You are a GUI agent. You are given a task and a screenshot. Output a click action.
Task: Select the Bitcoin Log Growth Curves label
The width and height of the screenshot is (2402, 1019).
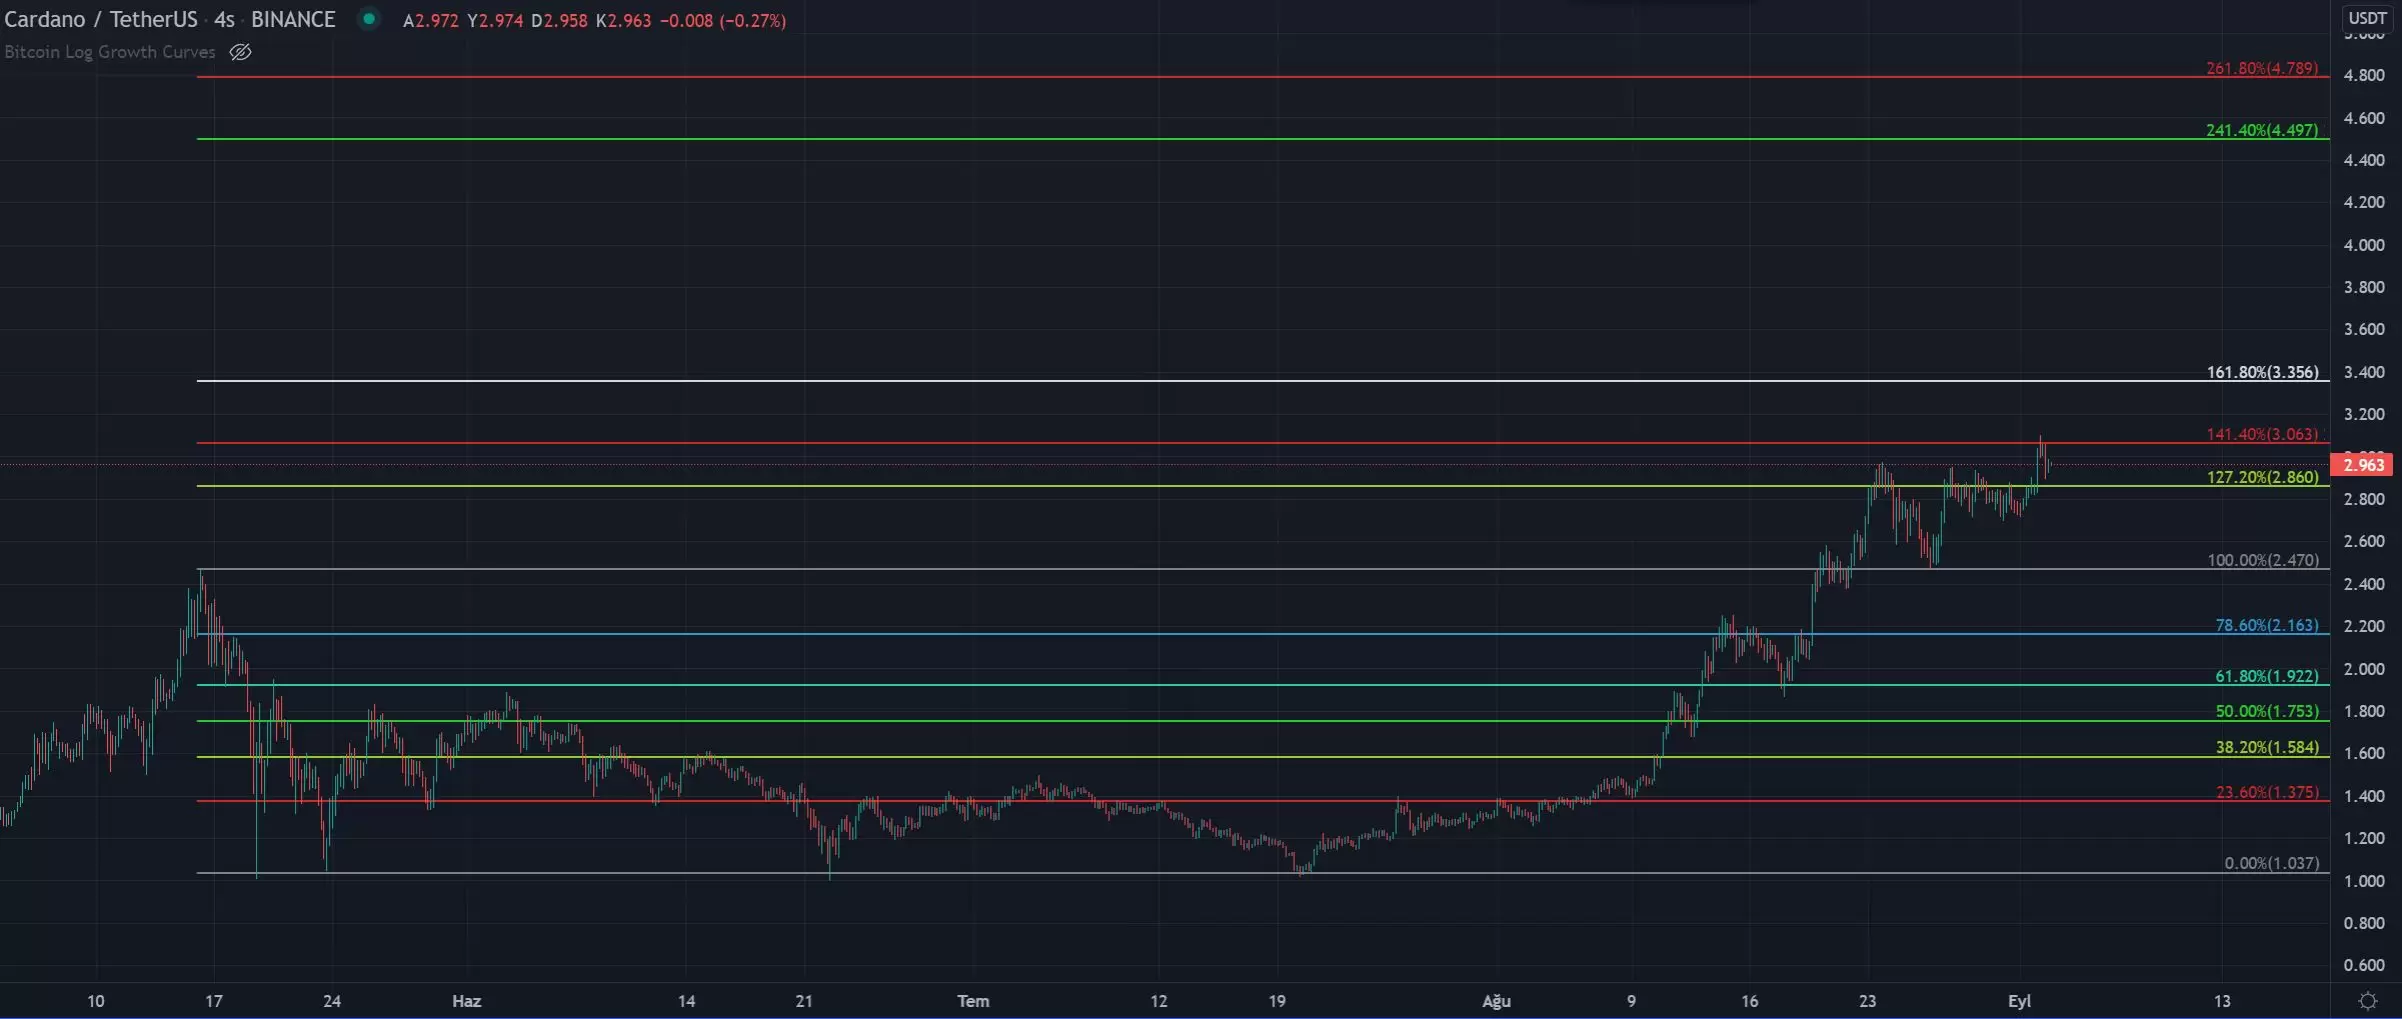tap(110, 52)
